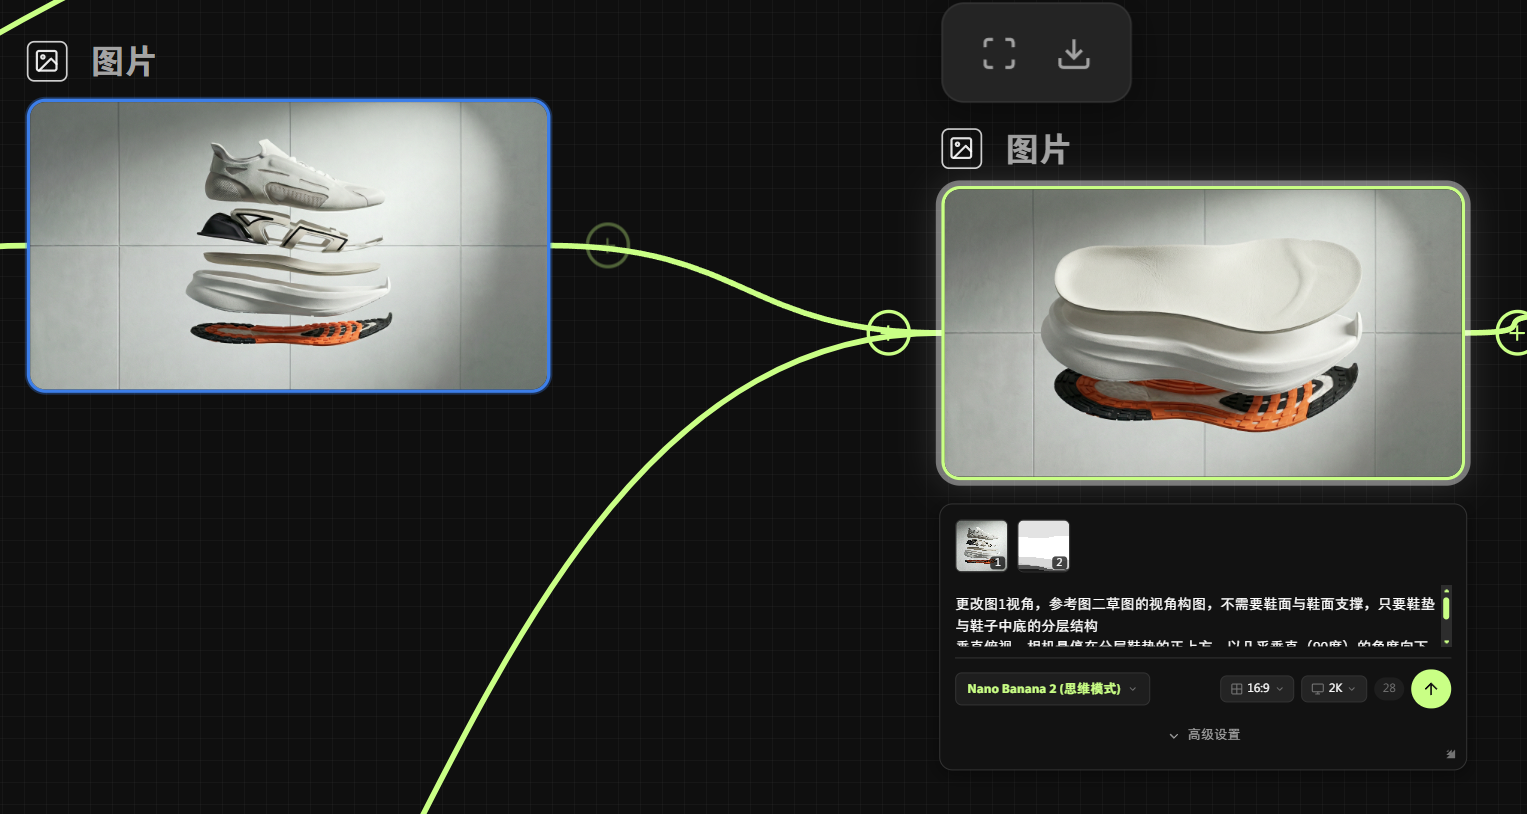Select reference thumbnail 1

coord(981,546)
